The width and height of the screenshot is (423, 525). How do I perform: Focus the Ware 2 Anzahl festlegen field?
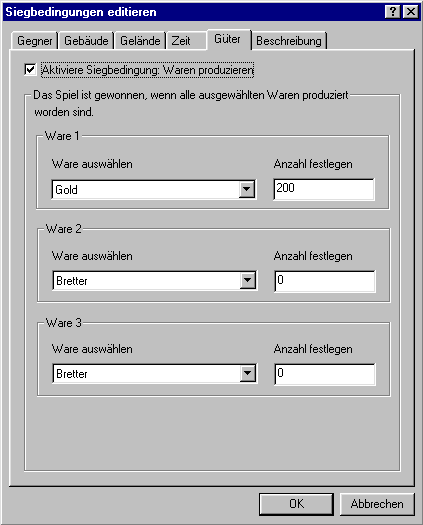(x=325, y=281)
